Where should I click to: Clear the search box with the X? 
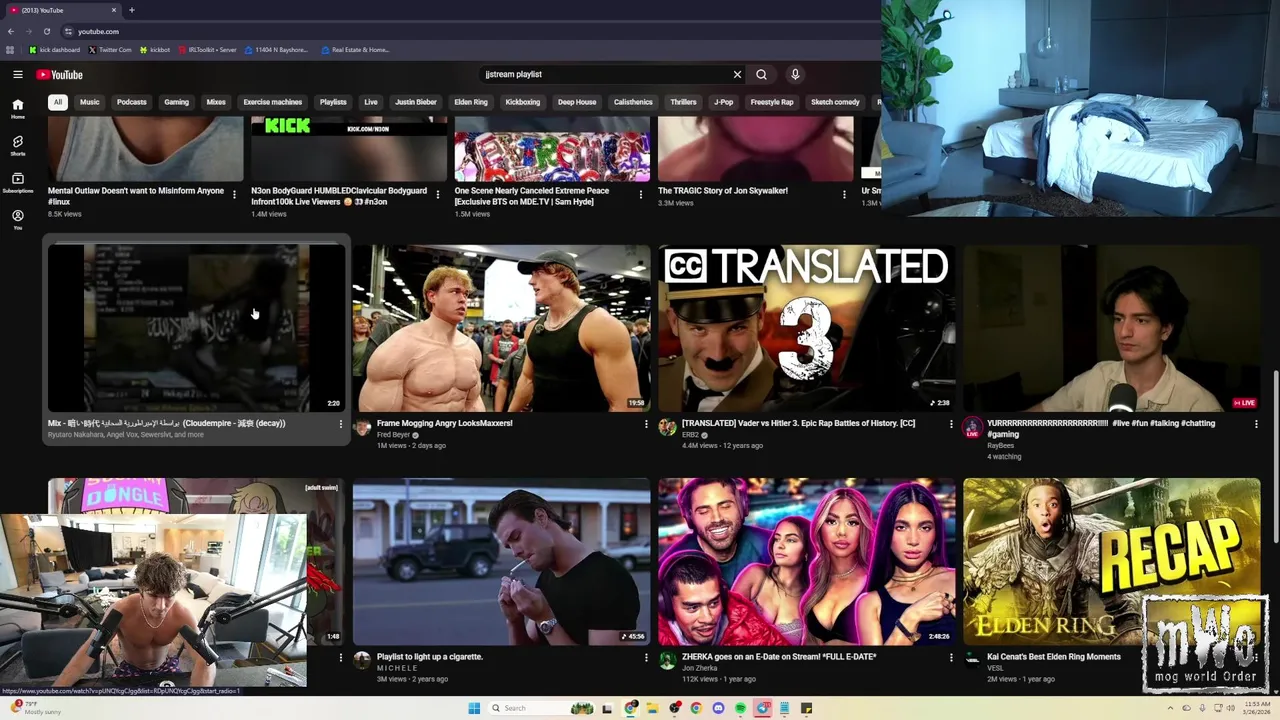tap(737, 74)
